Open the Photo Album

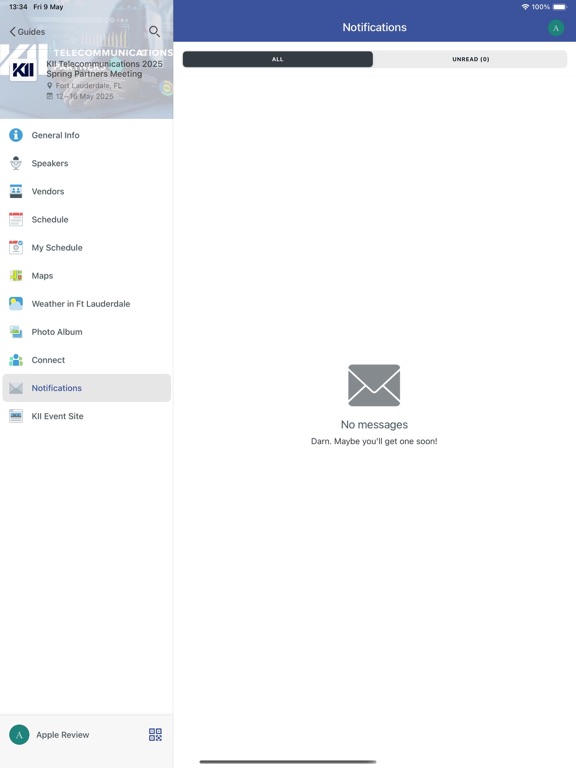click(x=87, y=332)
